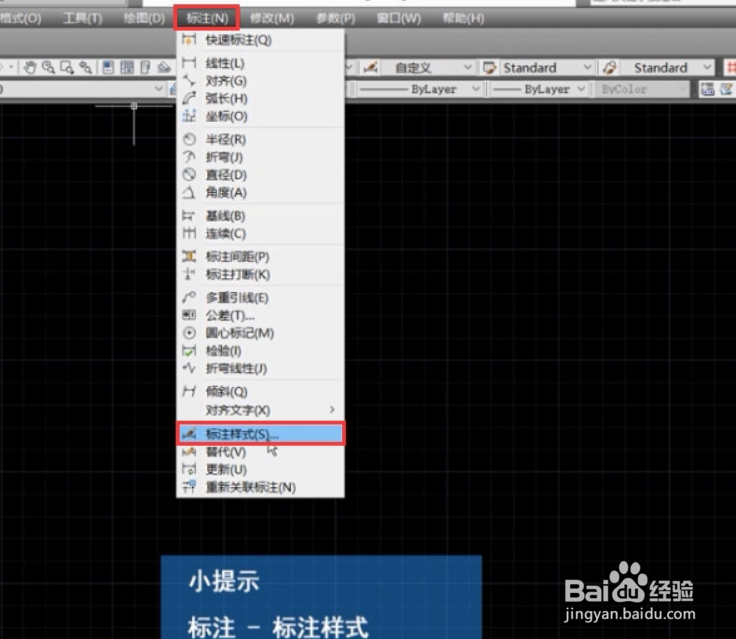Select 折弯(J) jogged dimension
Image resolution: width=736 pixels, height=639 pixels.
(x=261, y=157)
